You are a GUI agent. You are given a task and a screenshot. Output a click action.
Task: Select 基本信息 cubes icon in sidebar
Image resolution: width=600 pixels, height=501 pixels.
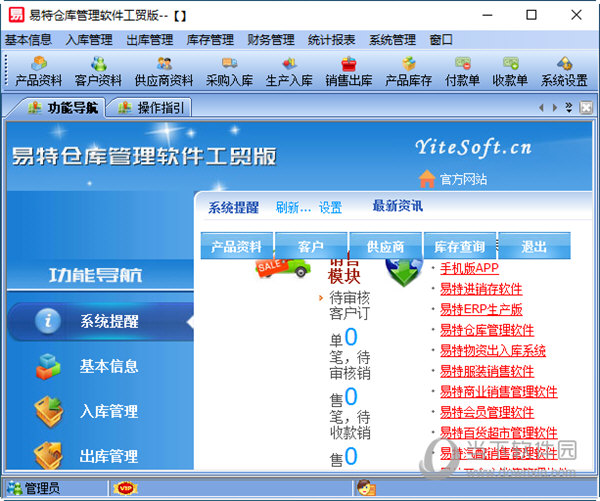pyautogui.click(x=48, y=366)
